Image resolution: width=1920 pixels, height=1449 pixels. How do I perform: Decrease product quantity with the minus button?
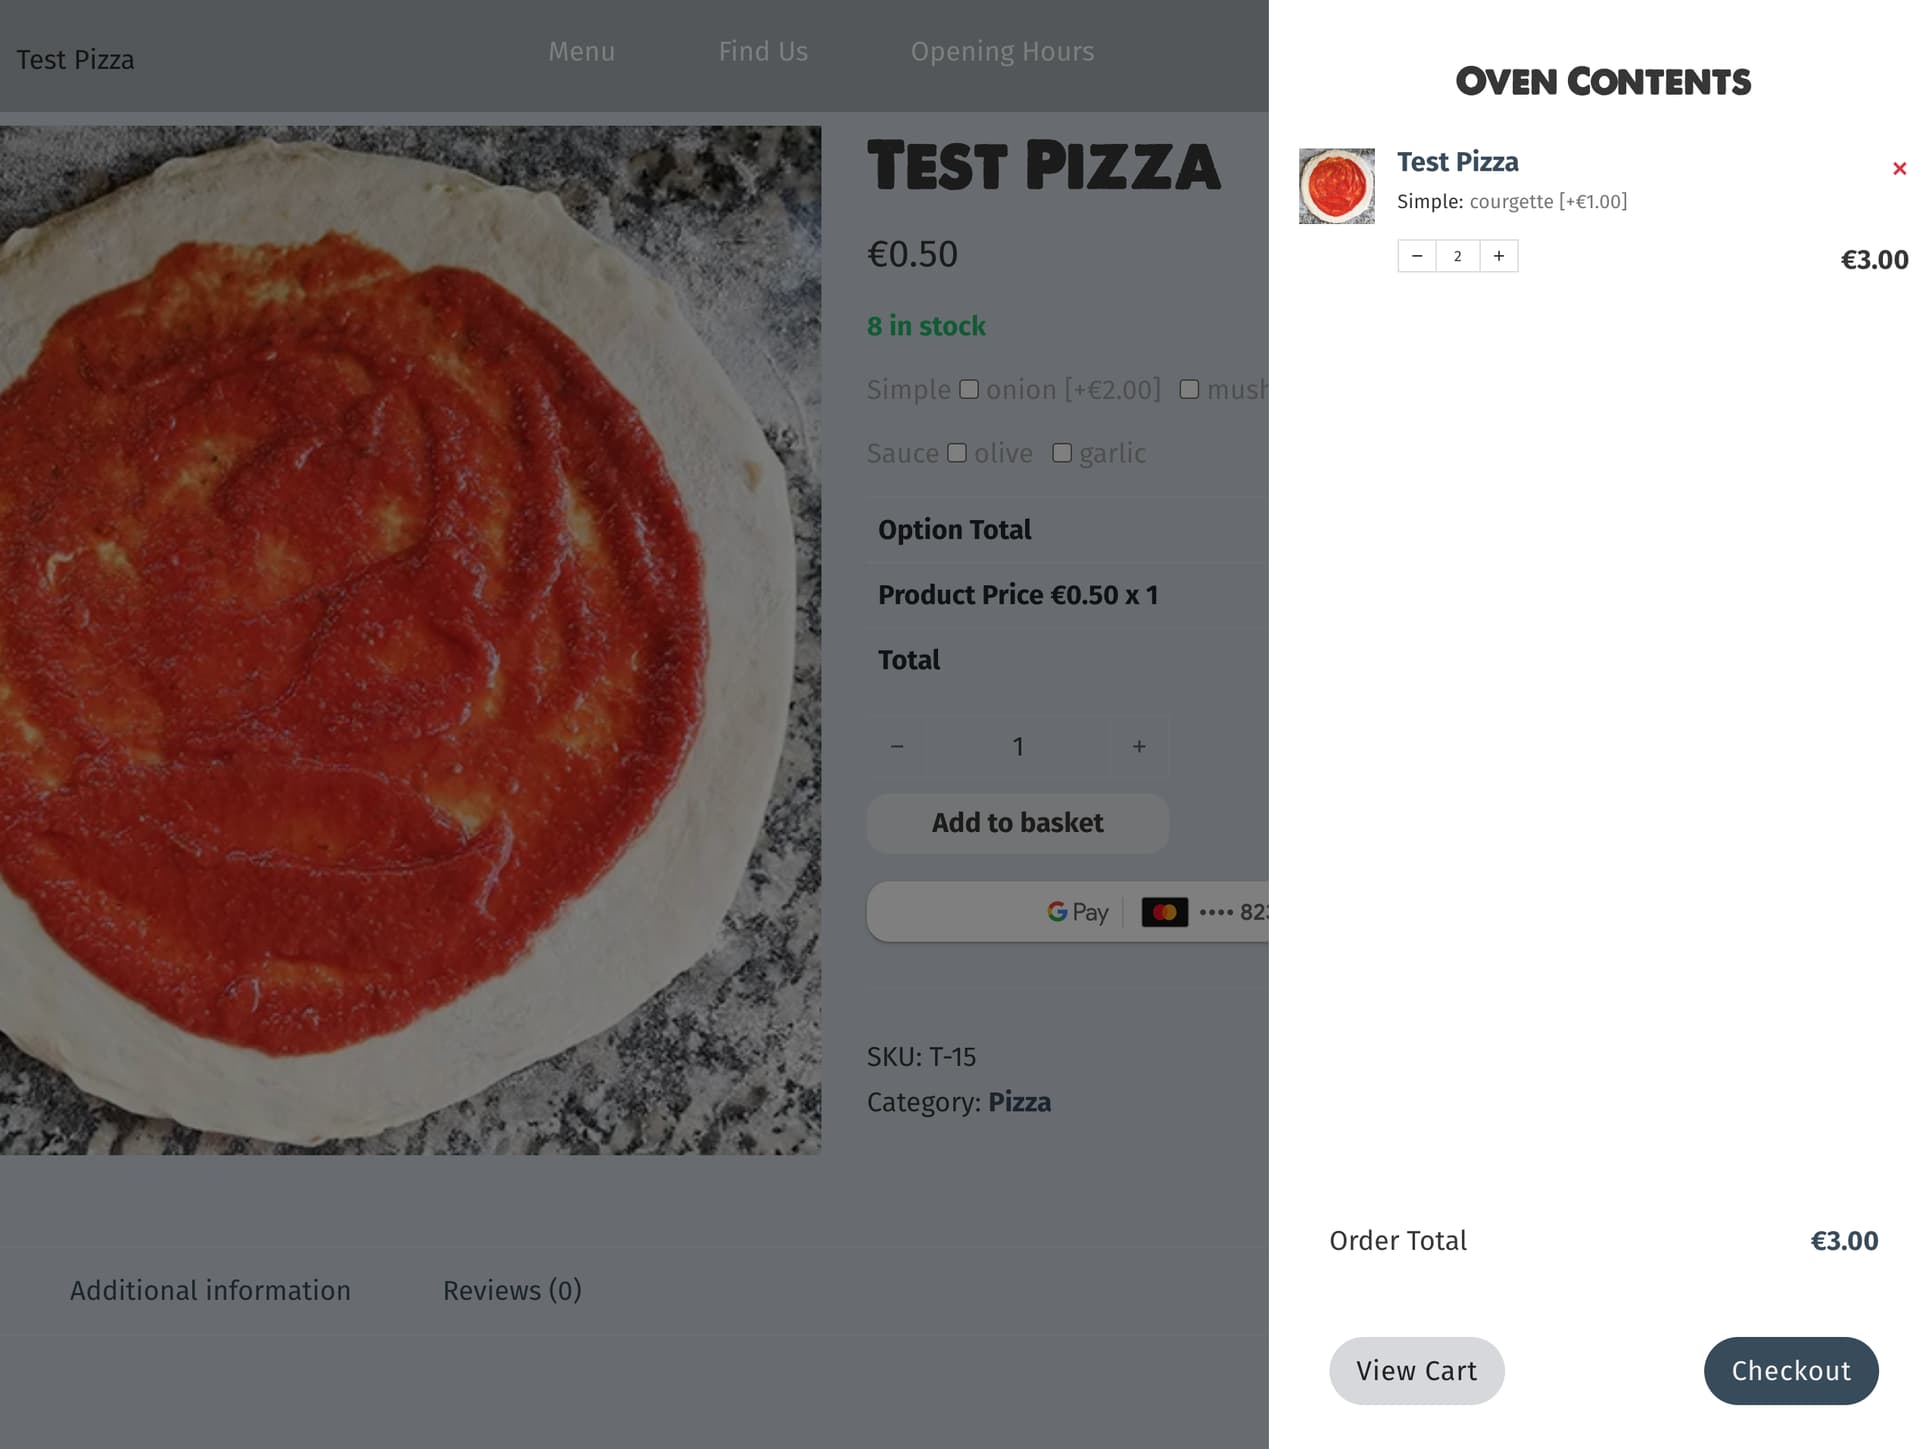(897, 747)
